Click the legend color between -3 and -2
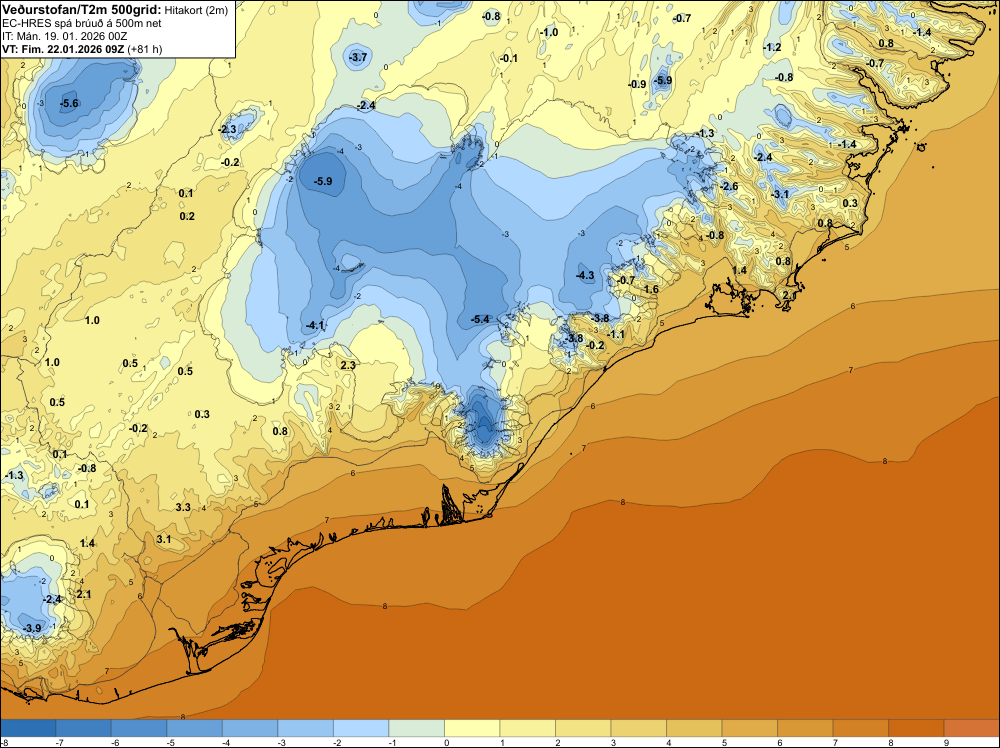The width and height of the screenshot is (1000, 748). pos(305,728)
